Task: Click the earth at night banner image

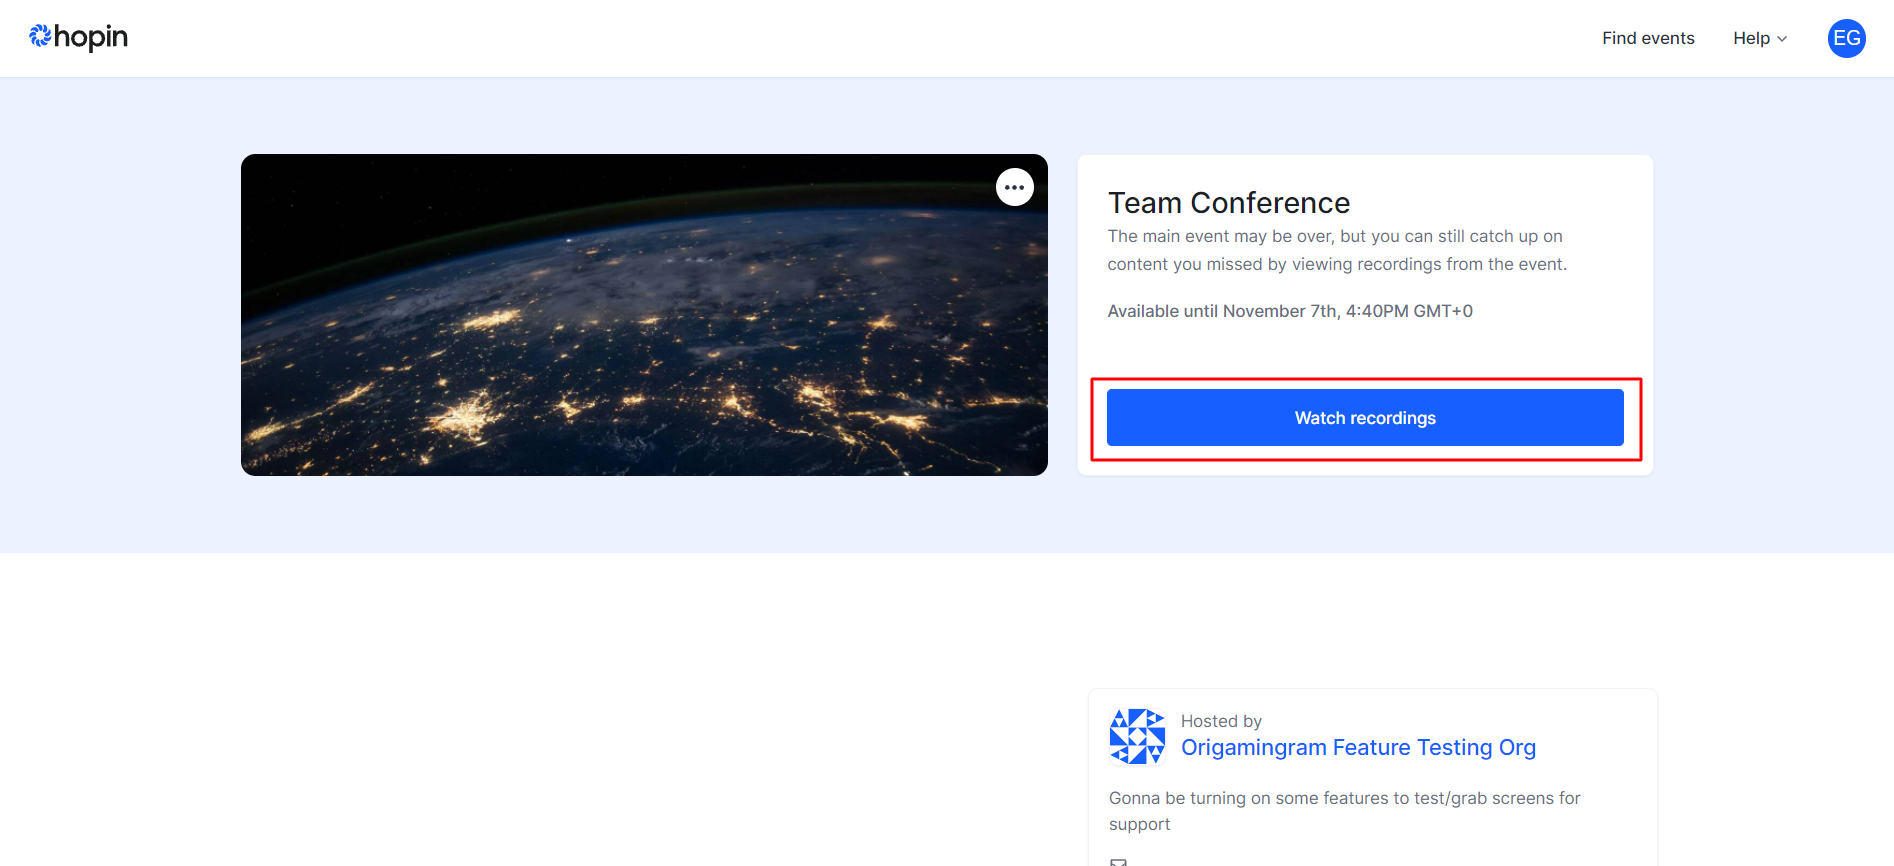Action: [644, 315]
